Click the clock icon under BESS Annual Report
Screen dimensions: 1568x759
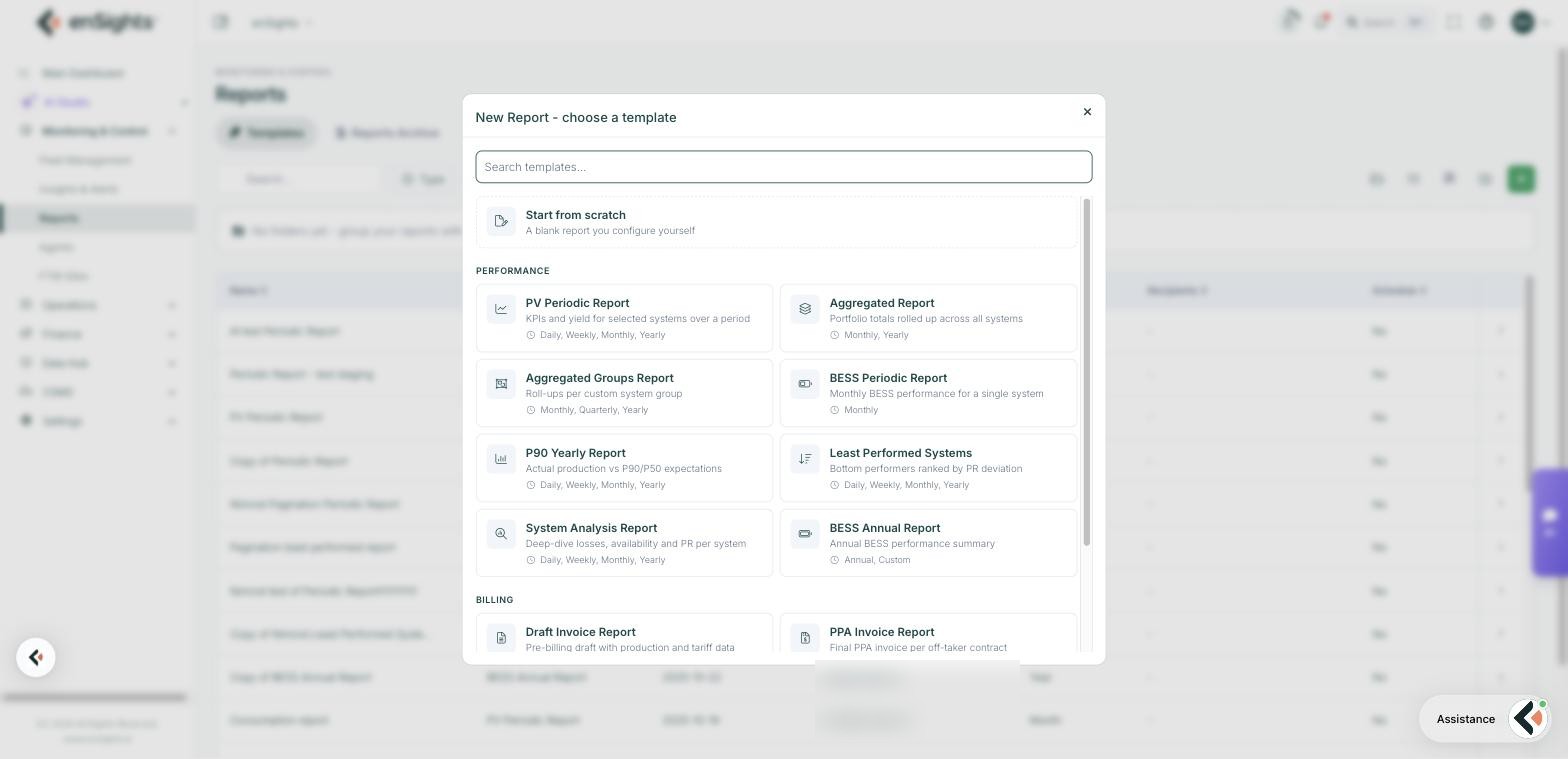click(835, 560)
